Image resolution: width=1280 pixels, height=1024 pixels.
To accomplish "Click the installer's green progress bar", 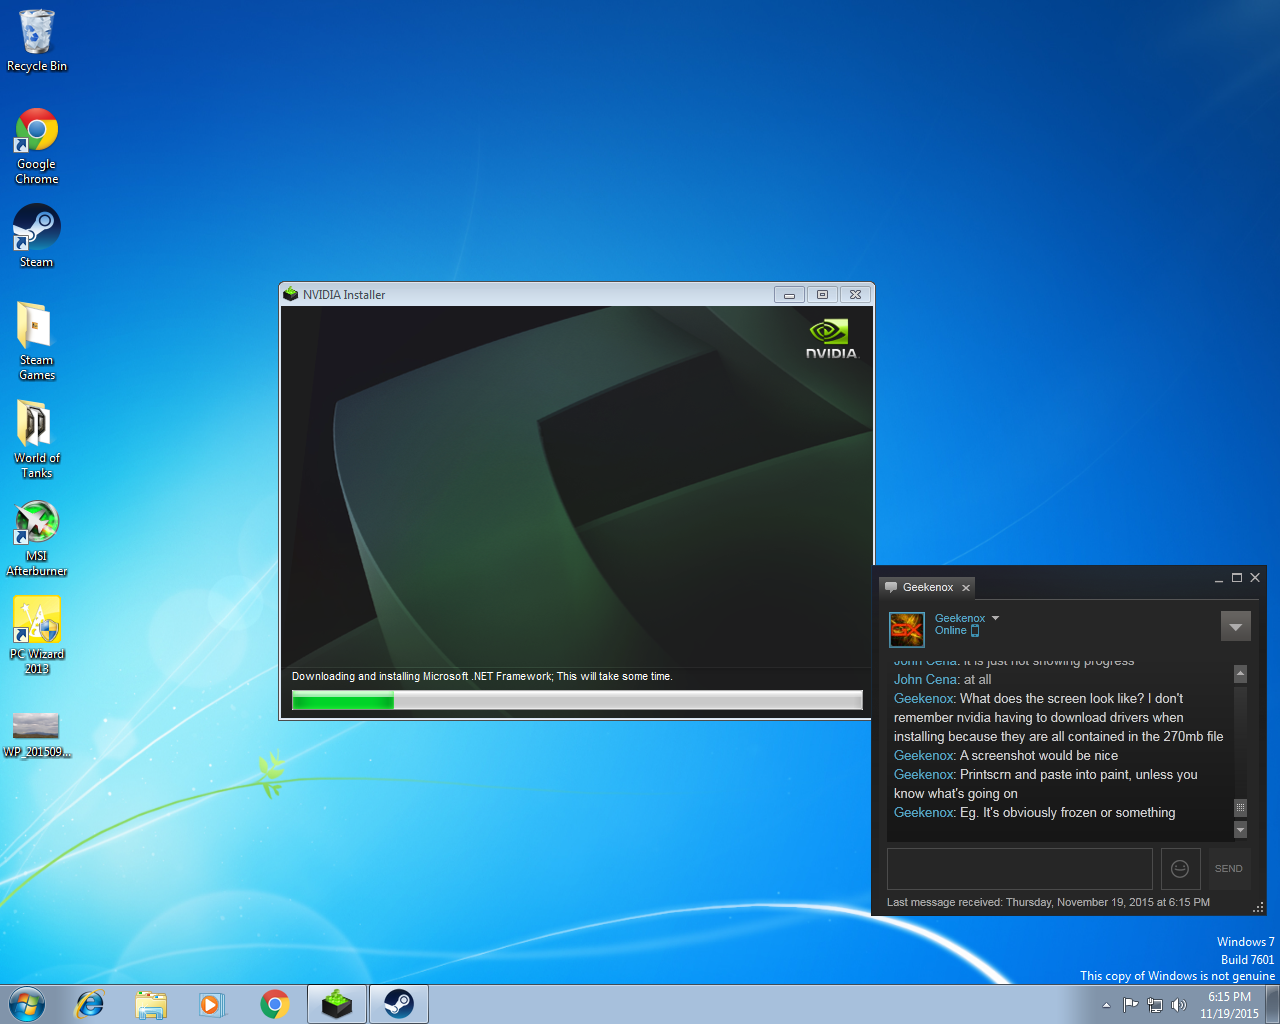I will pos(577,701).
